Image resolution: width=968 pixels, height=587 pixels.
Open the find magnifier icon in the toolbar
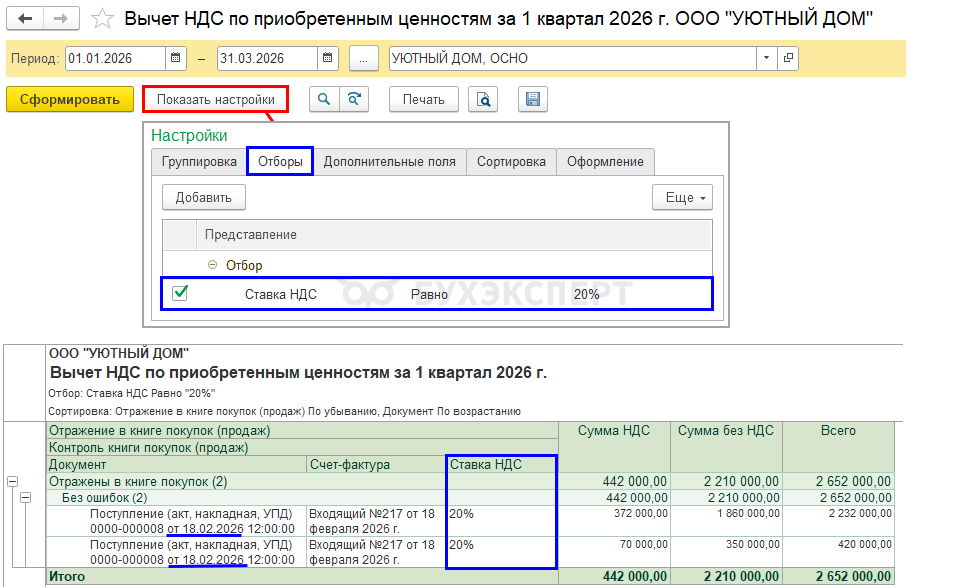[x=324, y=99]
